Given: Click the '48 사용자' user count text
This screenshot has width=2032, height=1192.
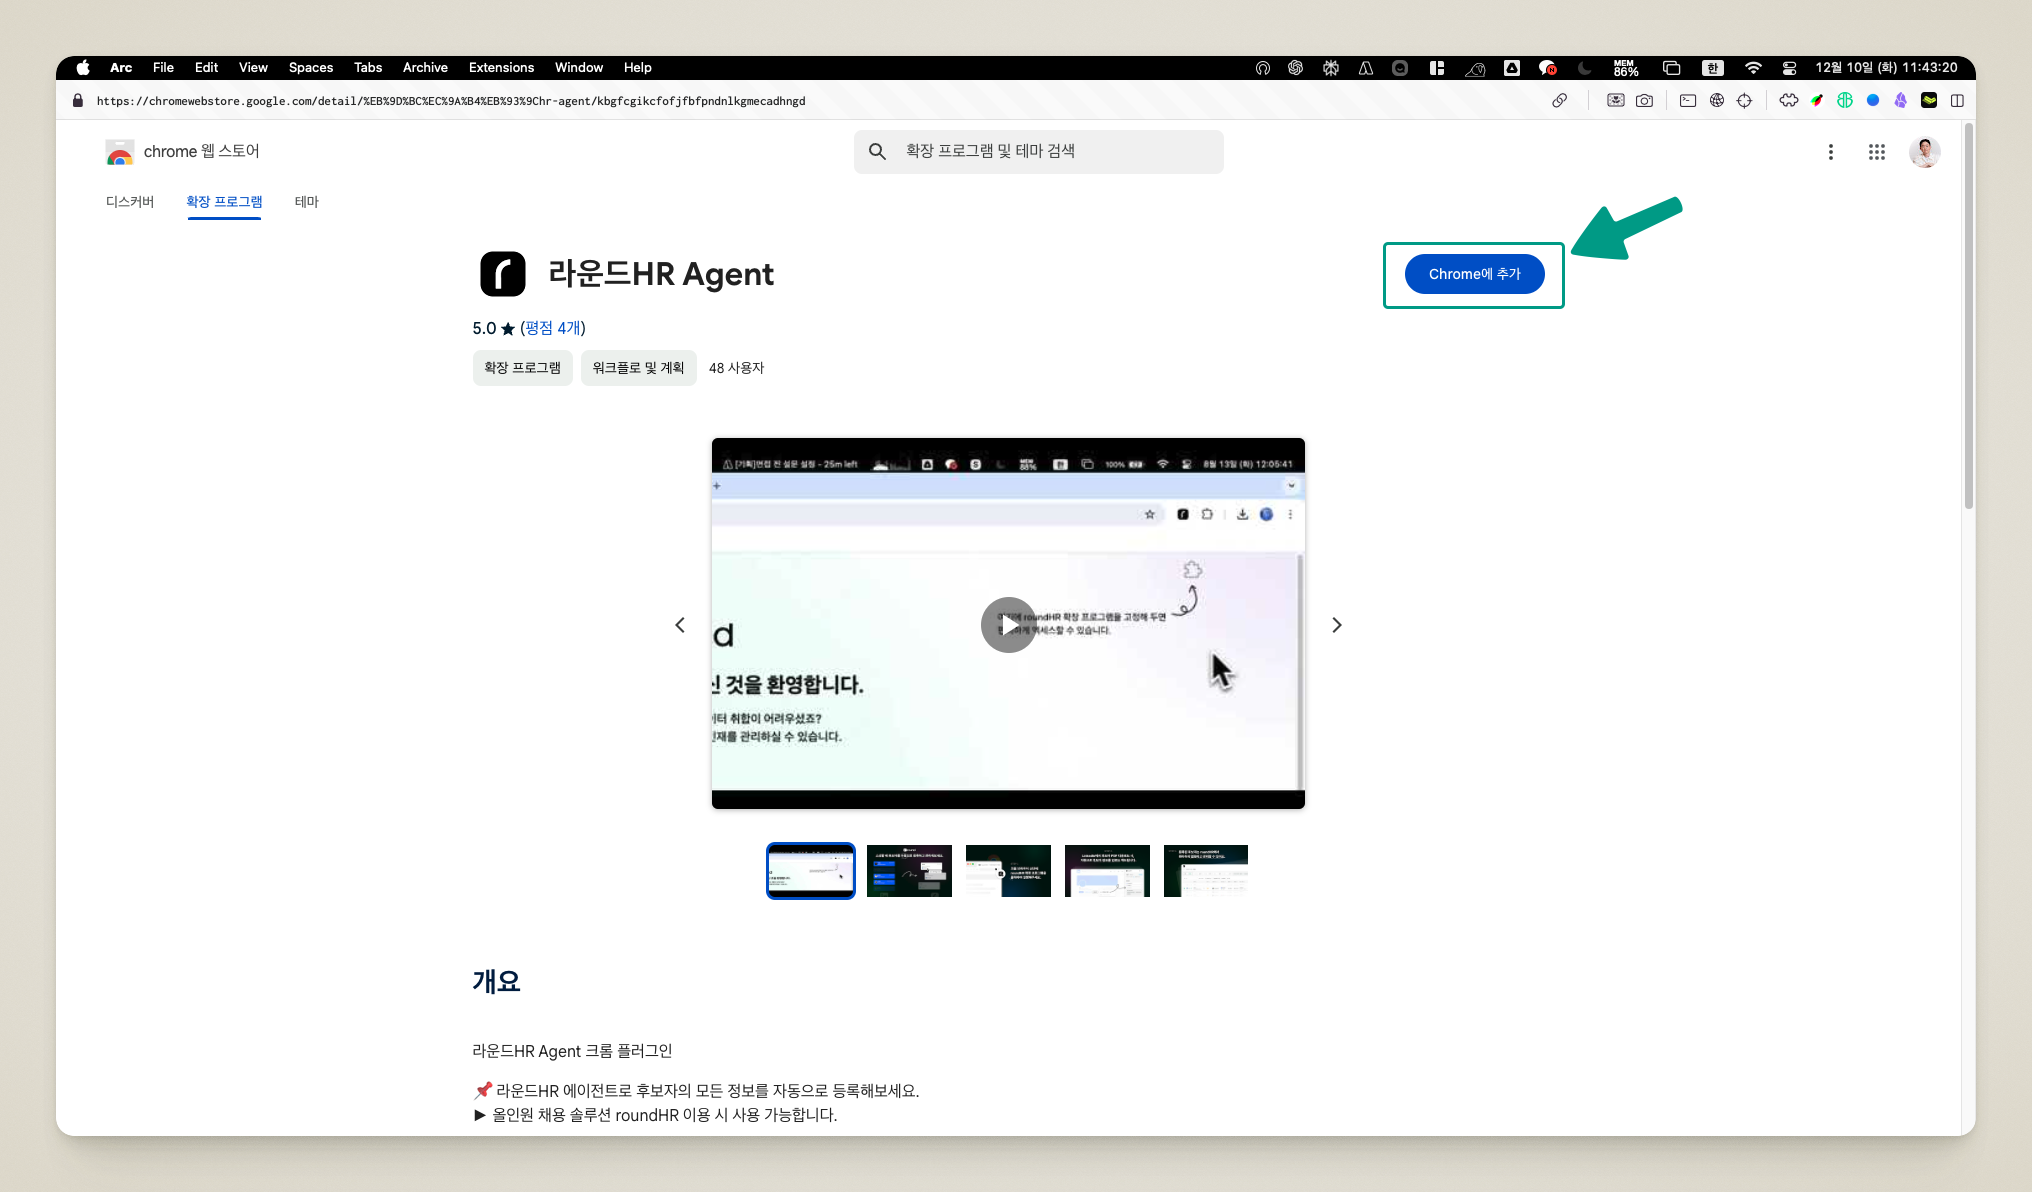Looking at the screenshot, I should point(736,368).
